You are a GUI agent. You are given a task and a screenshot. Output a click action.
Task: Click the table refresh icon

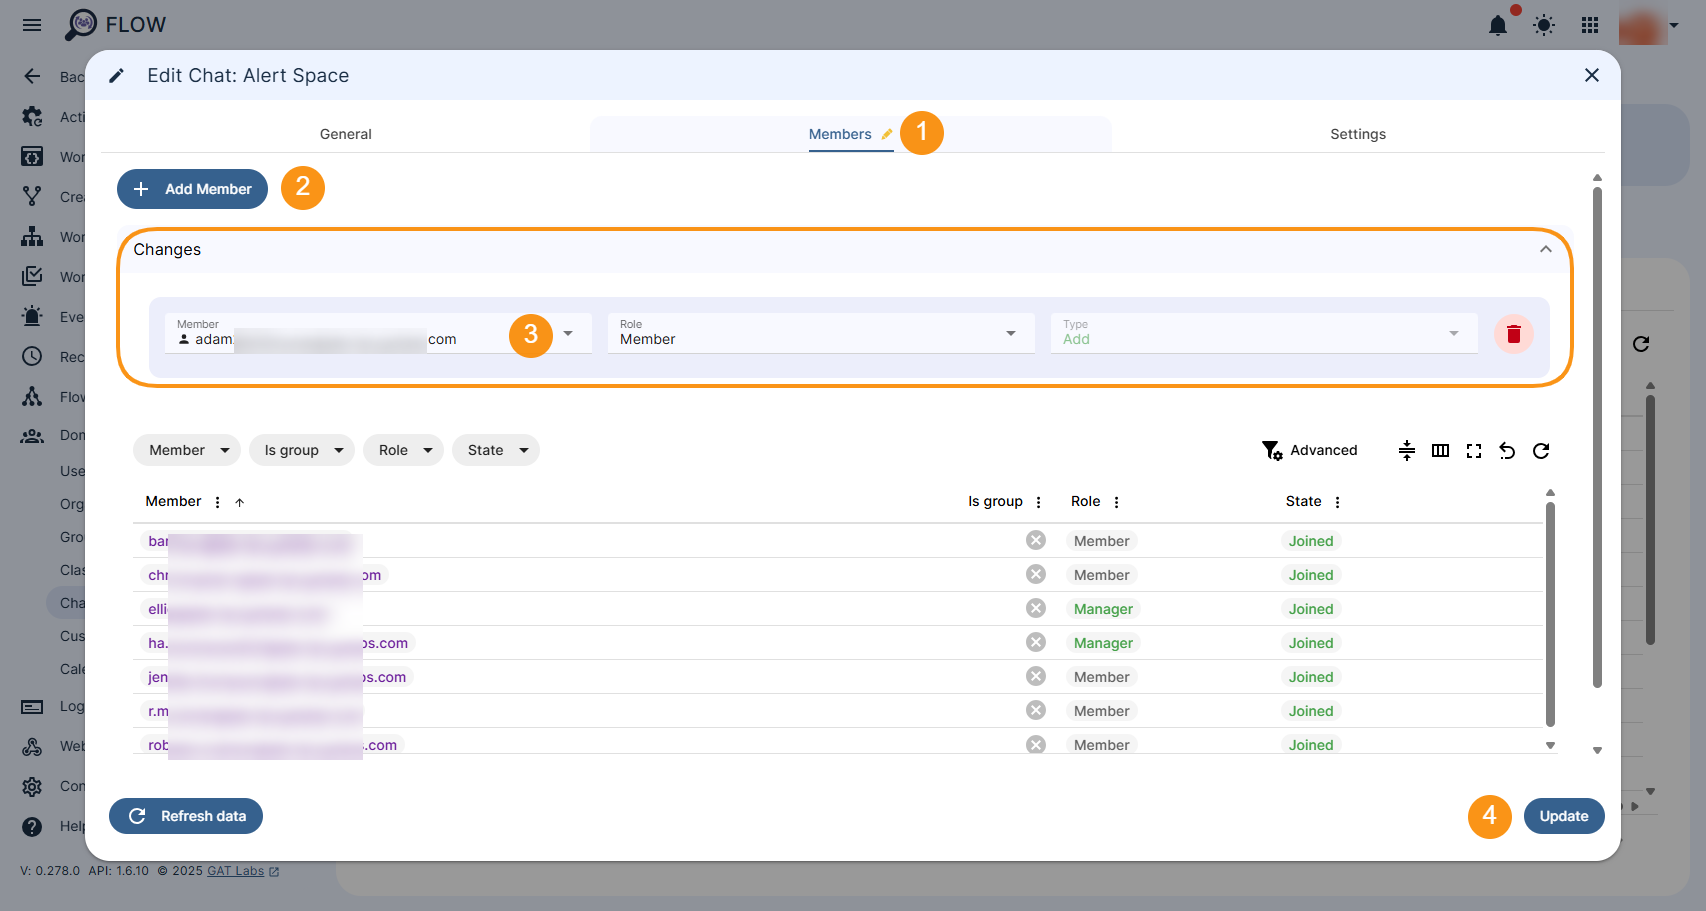(1541, 451)
